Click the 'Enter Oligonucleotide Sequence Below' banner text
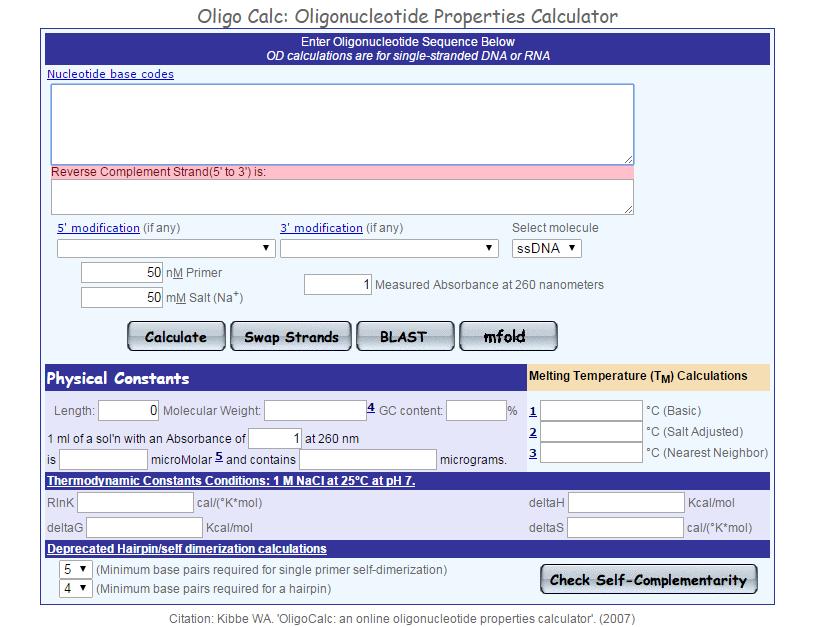The image size is (813, 627). 408,42
